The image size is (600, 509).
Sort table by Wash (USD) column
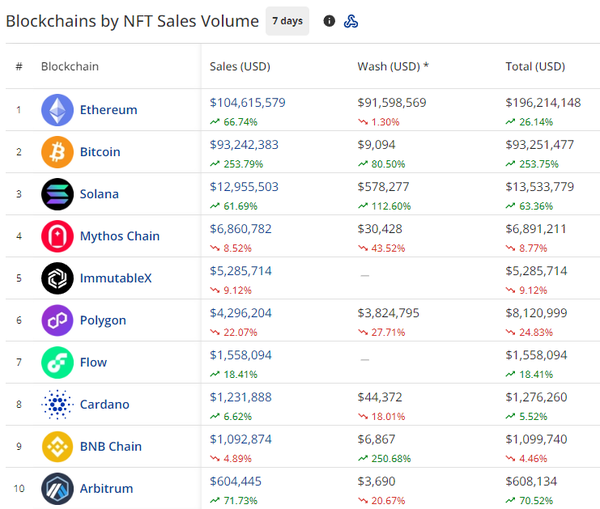click(392, 67)
